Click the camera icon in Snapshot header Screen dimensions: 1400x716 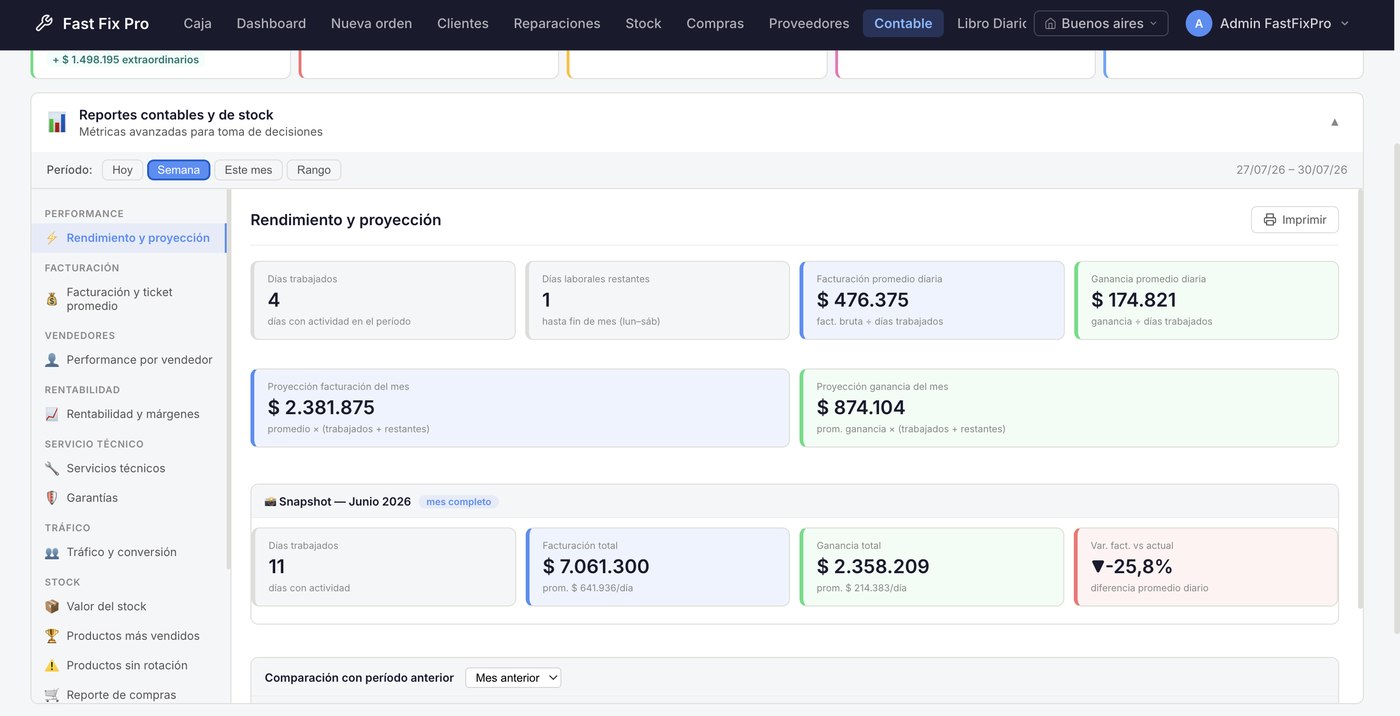click(270, 502)
